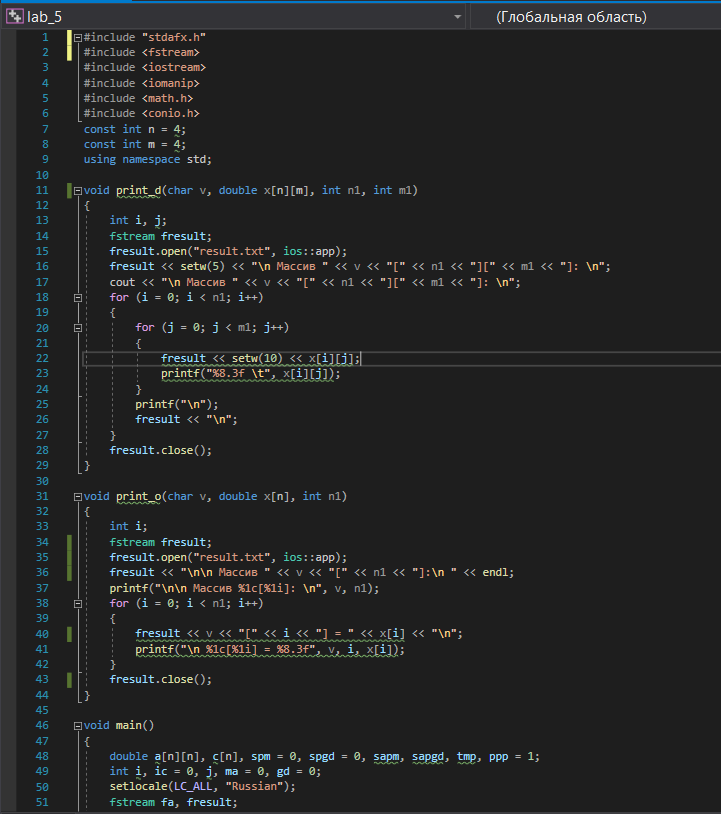Collapse the main function outline
This screenshot has height=814, width=721.
[x=78, y=726]
